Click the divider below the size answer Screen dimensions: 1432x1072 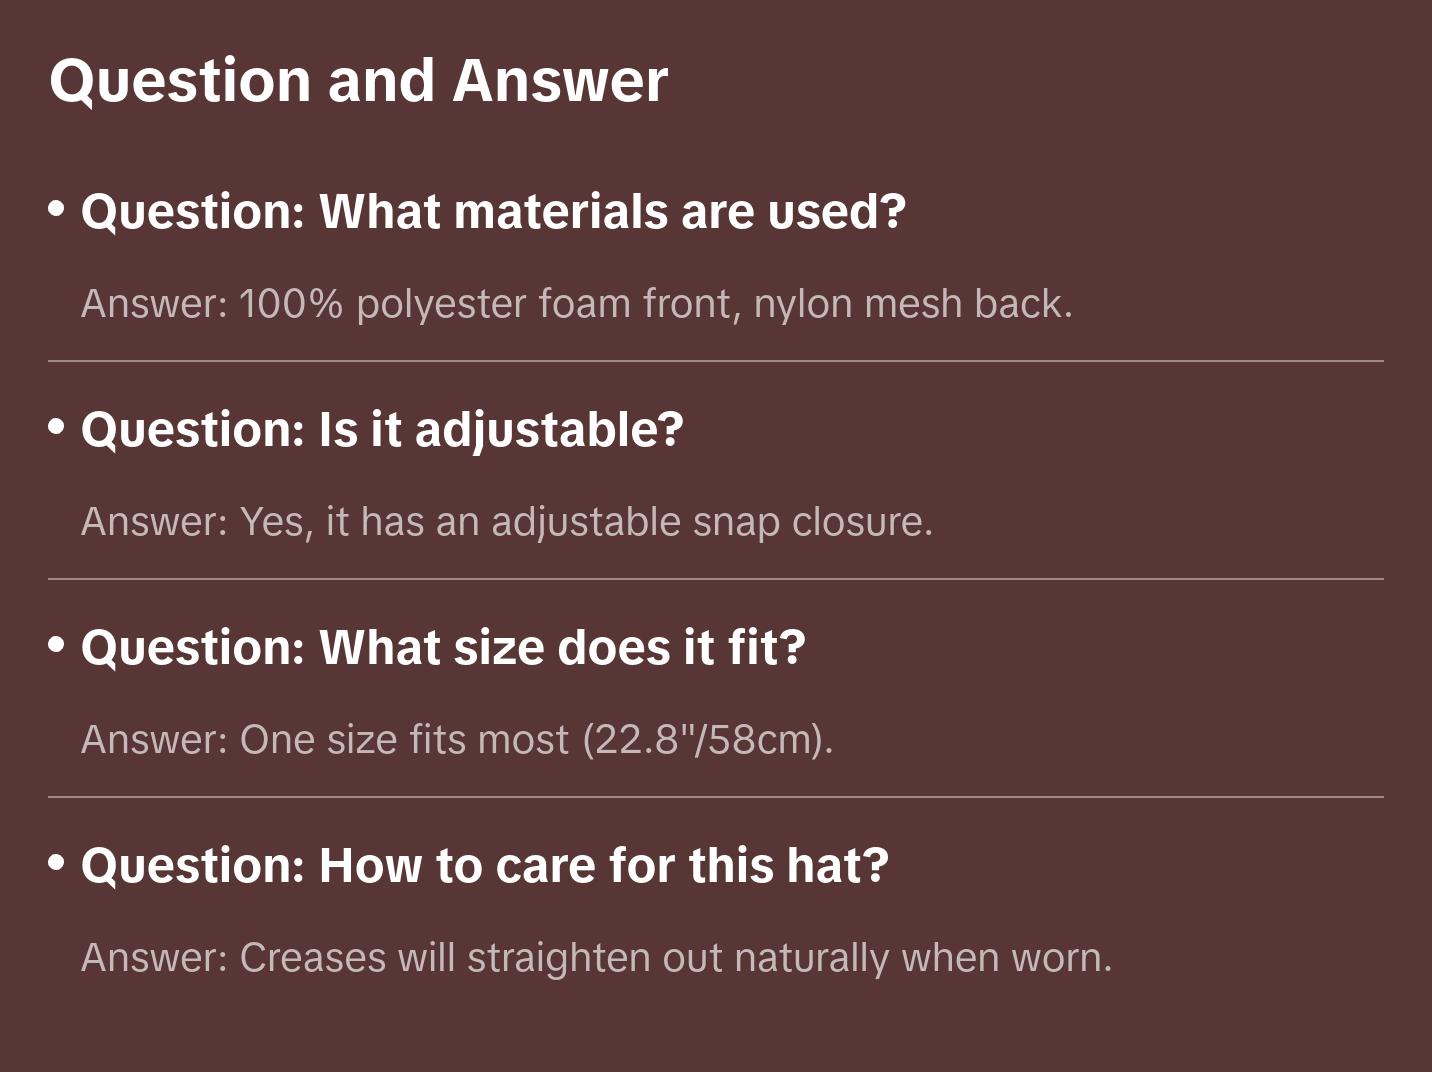[x=716, y=797]
